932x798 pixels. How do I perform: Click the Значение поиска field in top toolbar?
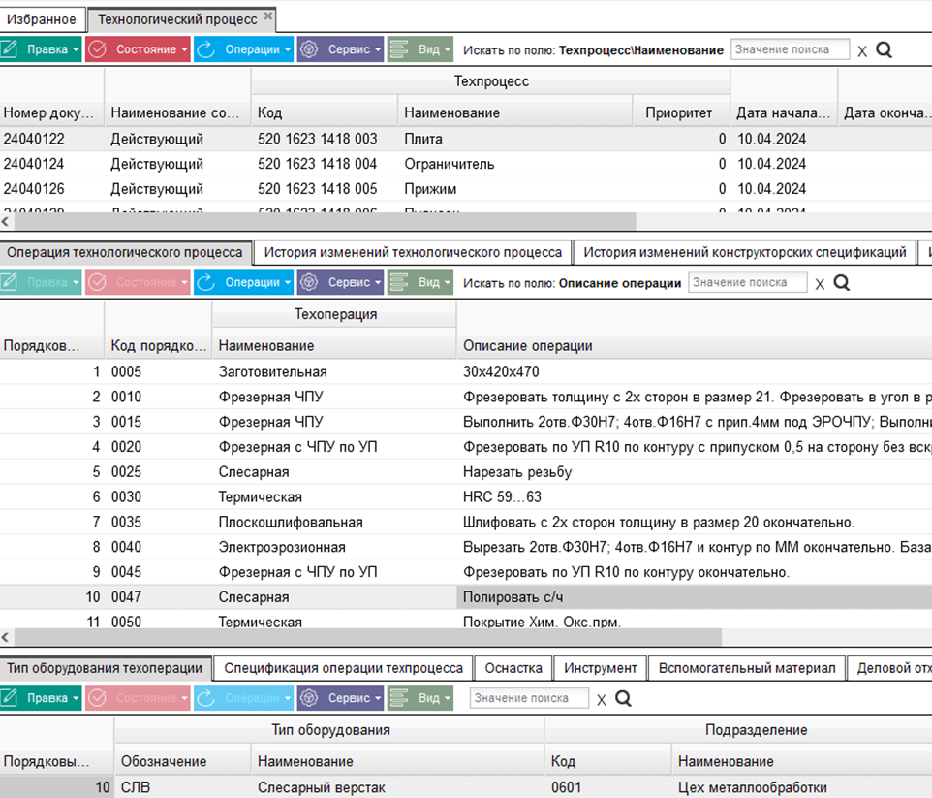pyautogui.click(x=790, y=50)
